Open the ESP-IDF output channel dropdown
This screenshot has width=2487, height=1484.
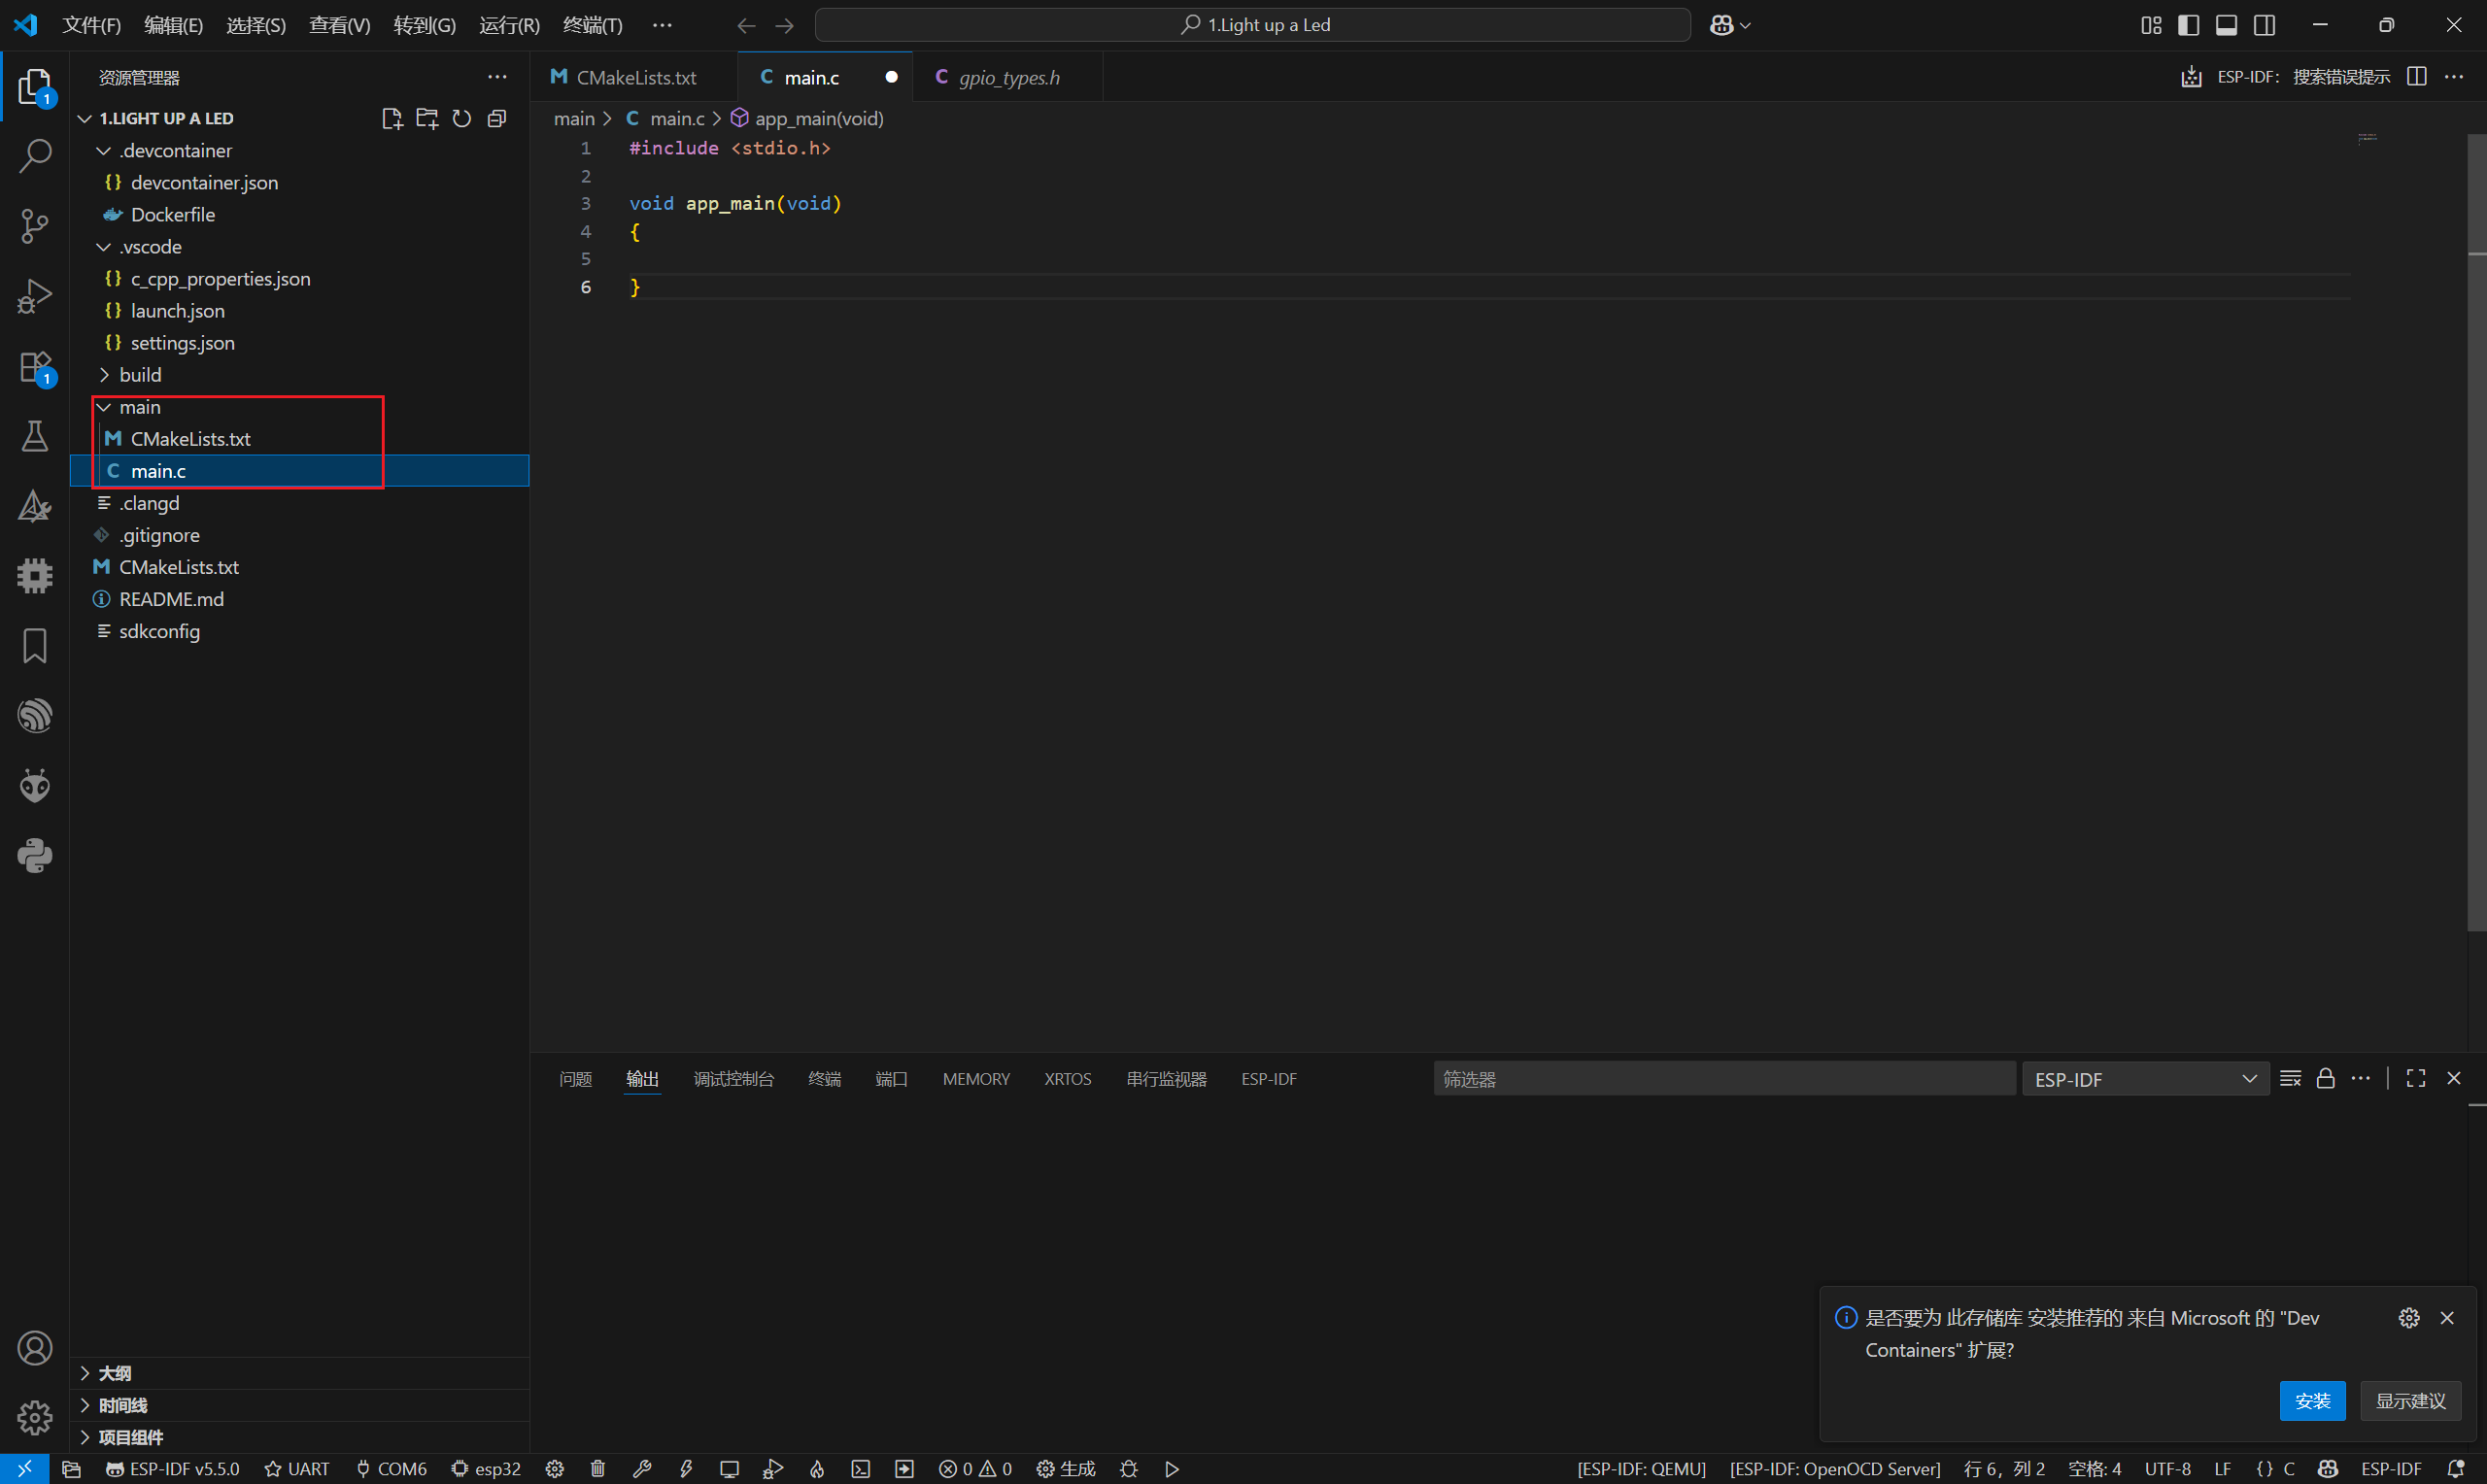pos(2145,1079)
